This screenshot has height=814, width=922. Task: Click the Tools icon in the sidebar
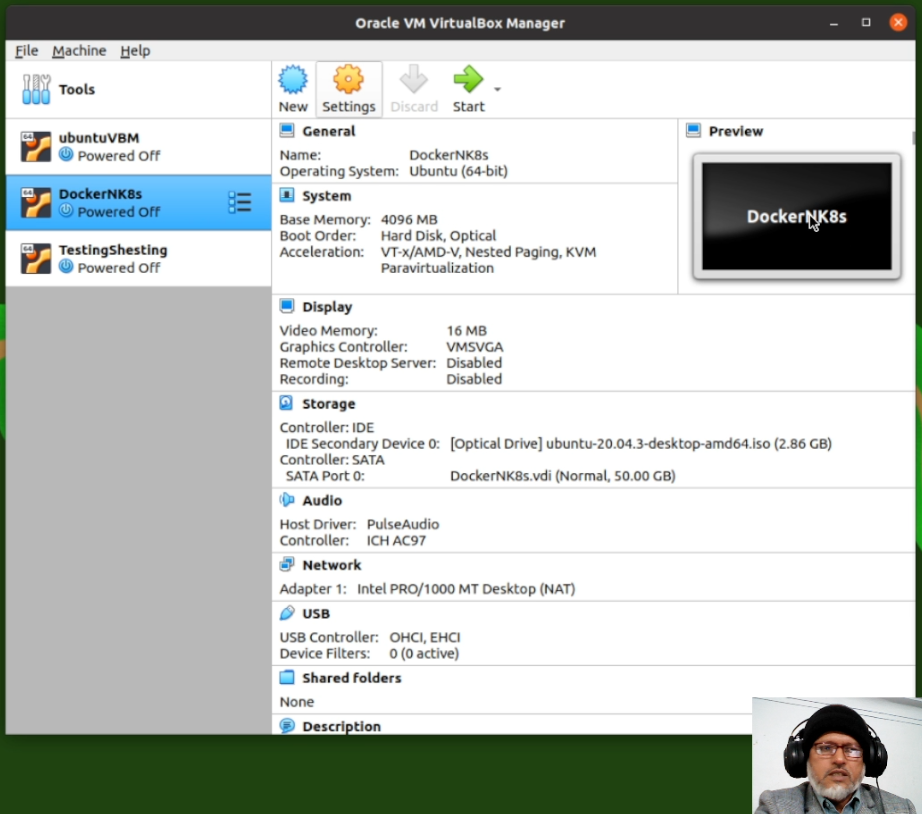pos(36,88)
